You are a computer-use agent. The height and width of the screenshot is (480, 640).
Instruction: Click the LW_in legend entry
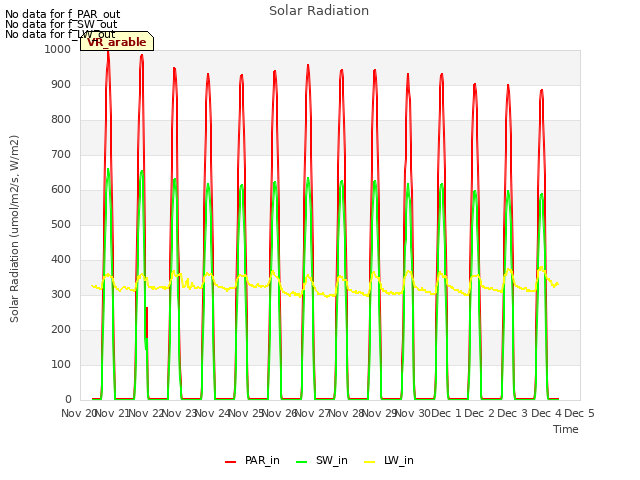[389, 461]
